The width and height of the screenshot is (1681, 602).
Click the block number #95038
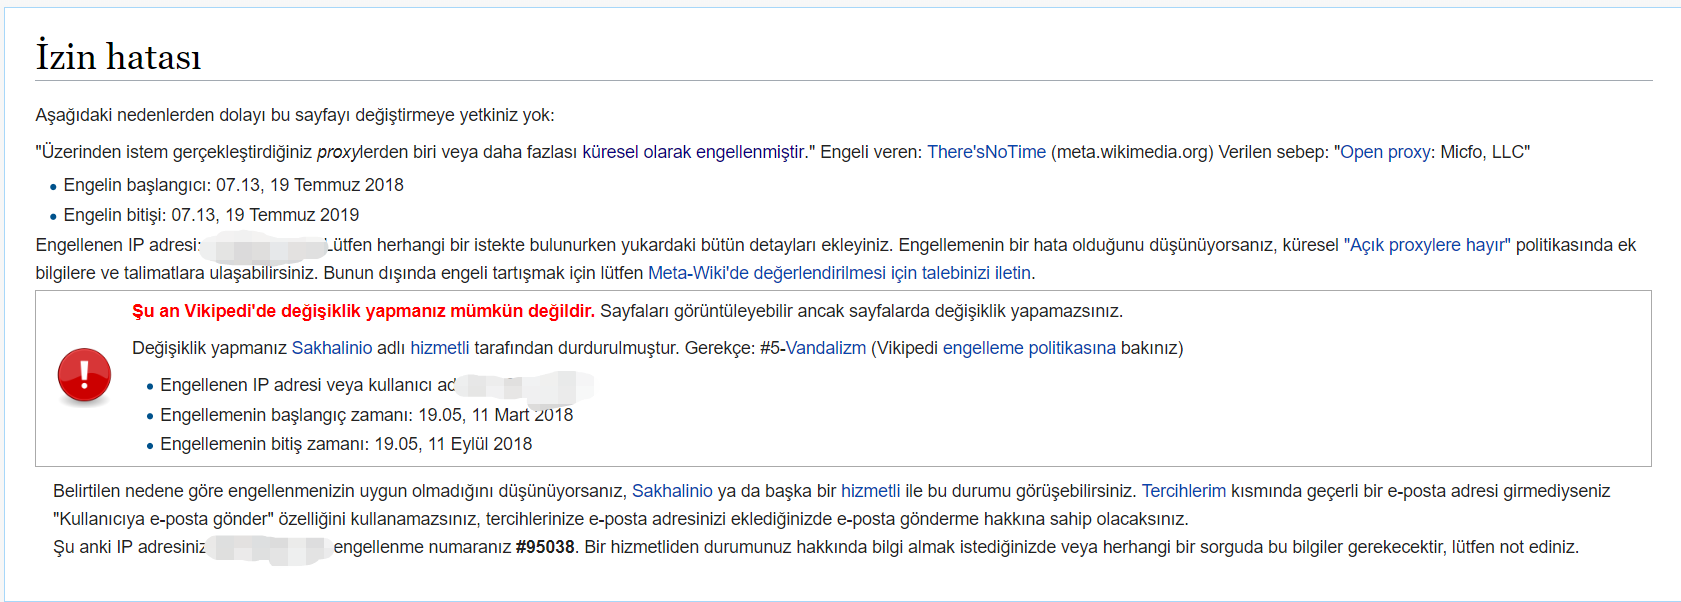(545, 547)
